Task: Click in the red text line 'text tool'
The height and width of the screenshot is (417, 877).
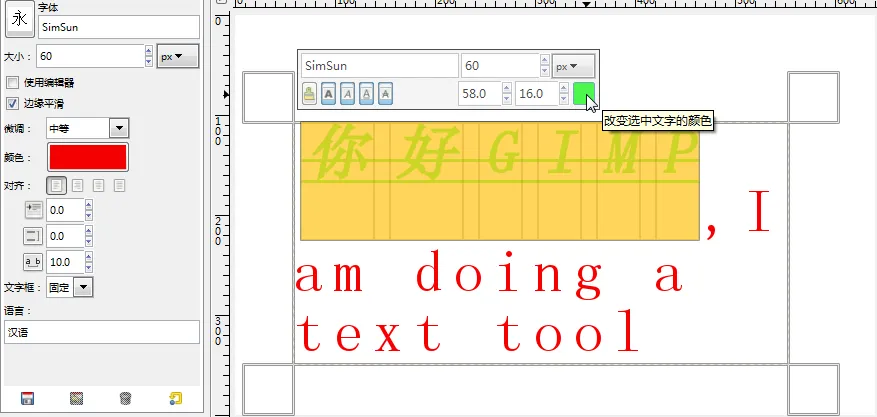Action: point(467,331)
